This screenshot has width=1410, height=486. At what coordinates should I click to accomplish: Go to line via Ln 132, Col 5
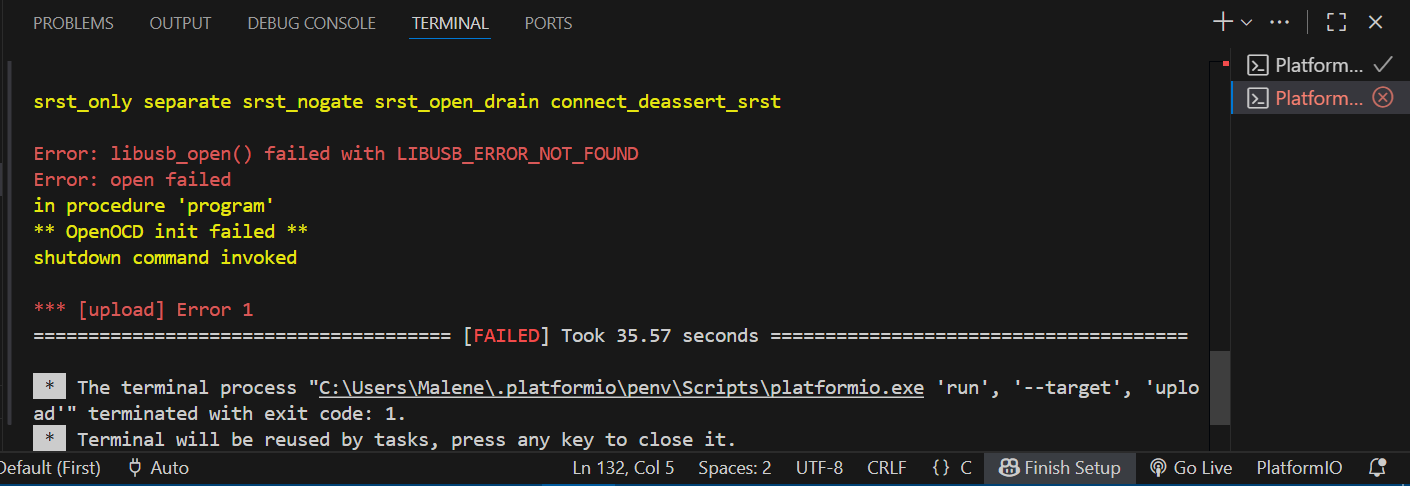coord(623,468)
